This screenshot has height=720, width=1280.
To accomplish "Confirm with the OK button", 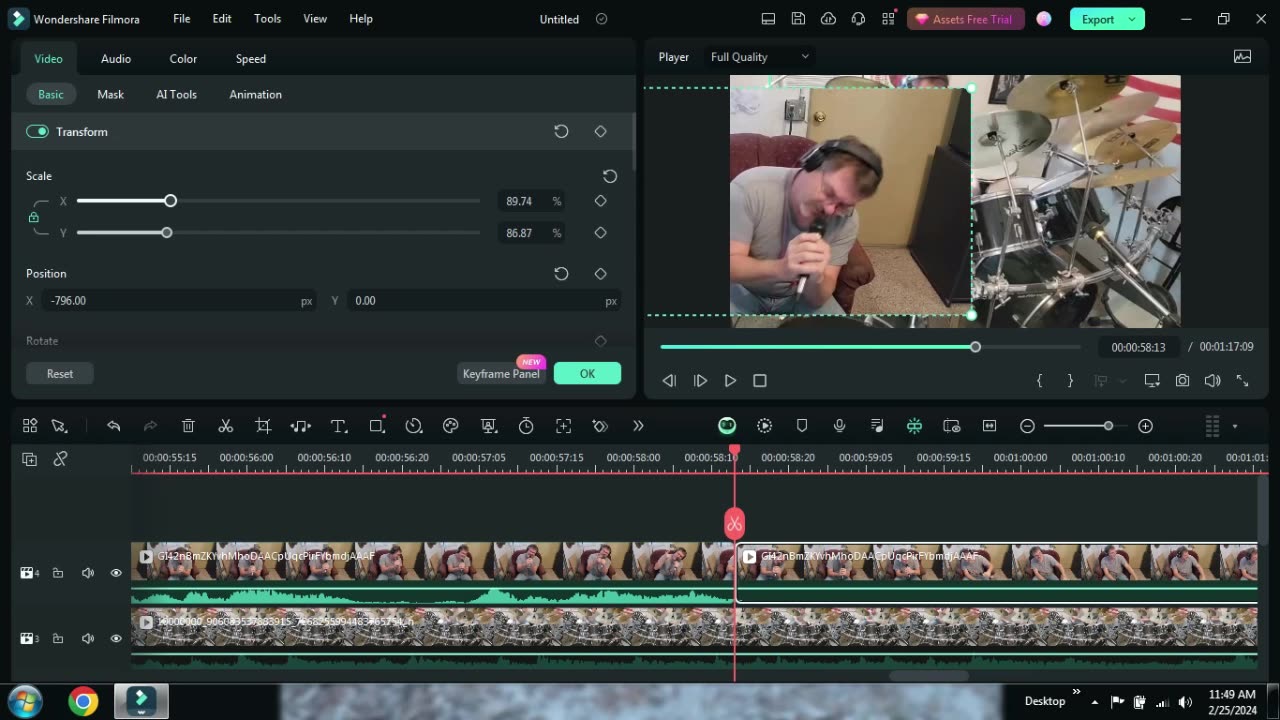I will (x=587, y=374).
